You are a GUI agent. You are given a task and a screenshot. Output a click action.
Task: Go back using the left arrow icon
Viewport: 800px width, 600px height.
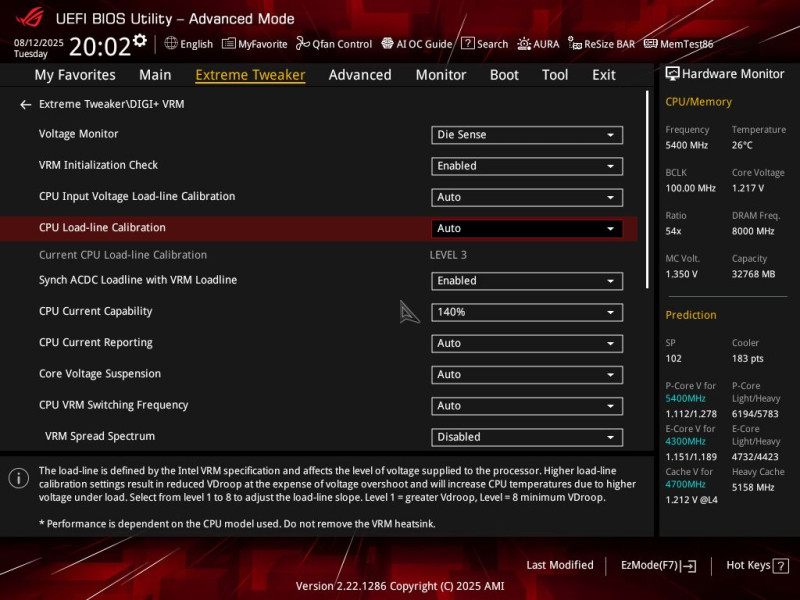(26, 105)
